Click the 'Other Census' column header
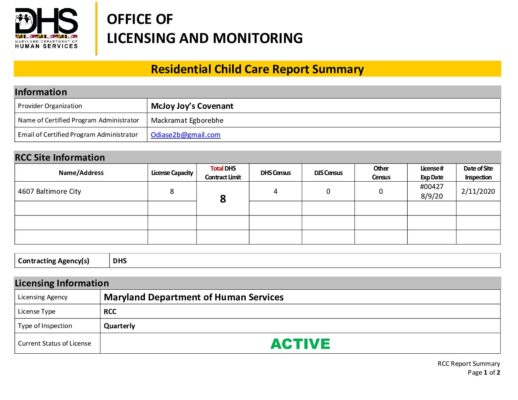Viewport: 518px width, 400px height. point(381,173)
